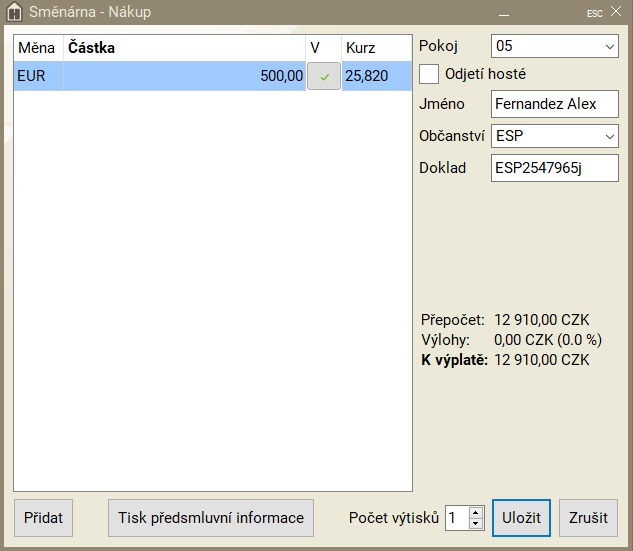Click the Měna column header

point(37,47)
